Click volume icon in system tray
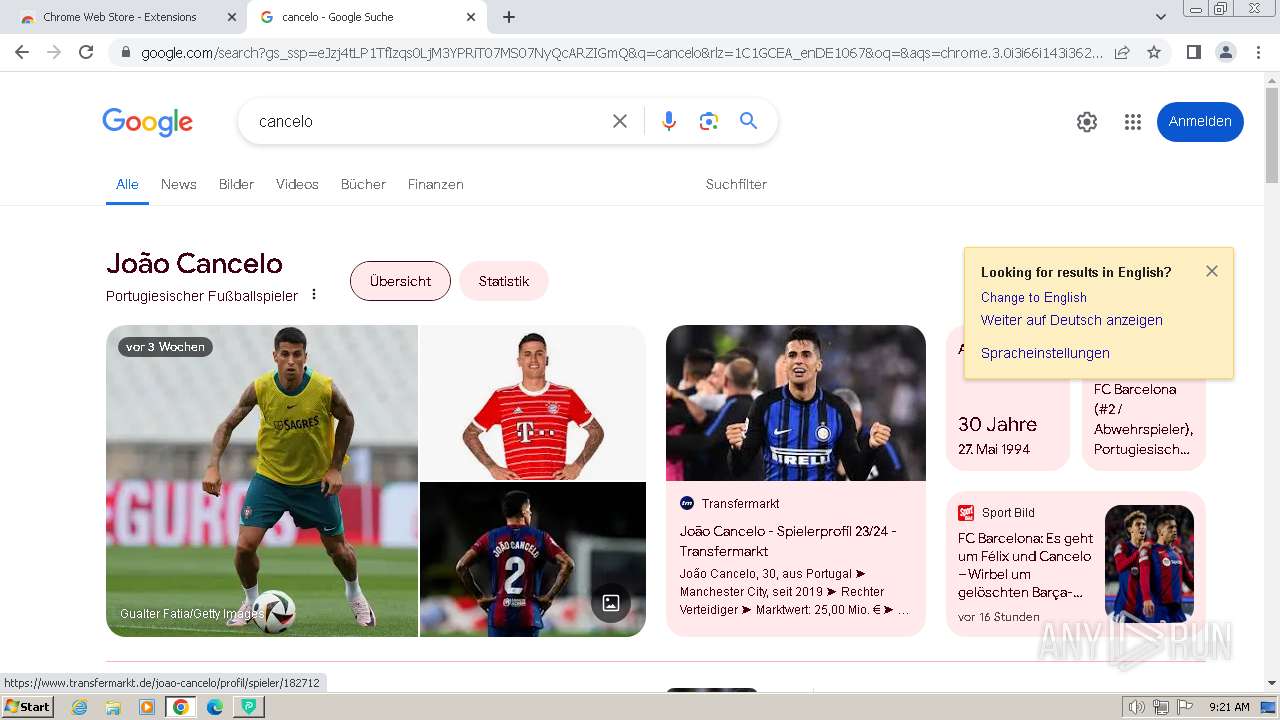 1137,707
